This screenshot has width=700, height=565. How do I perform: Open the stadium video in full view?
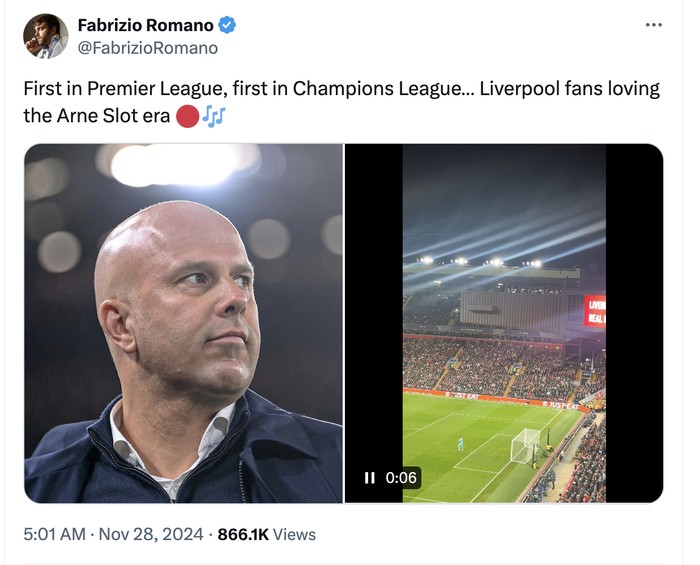click(504, 323)
